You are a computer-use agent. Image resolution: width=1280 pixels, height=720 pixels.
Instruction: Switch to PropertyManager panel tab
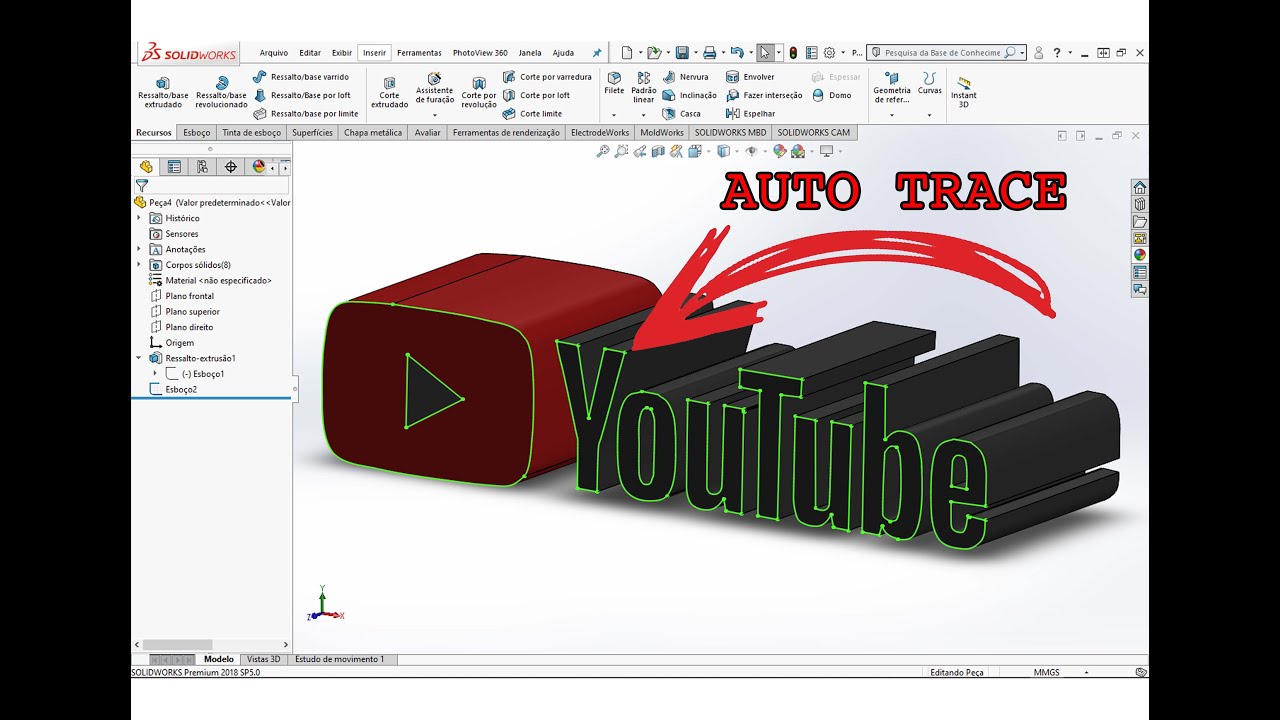[174, 167]
